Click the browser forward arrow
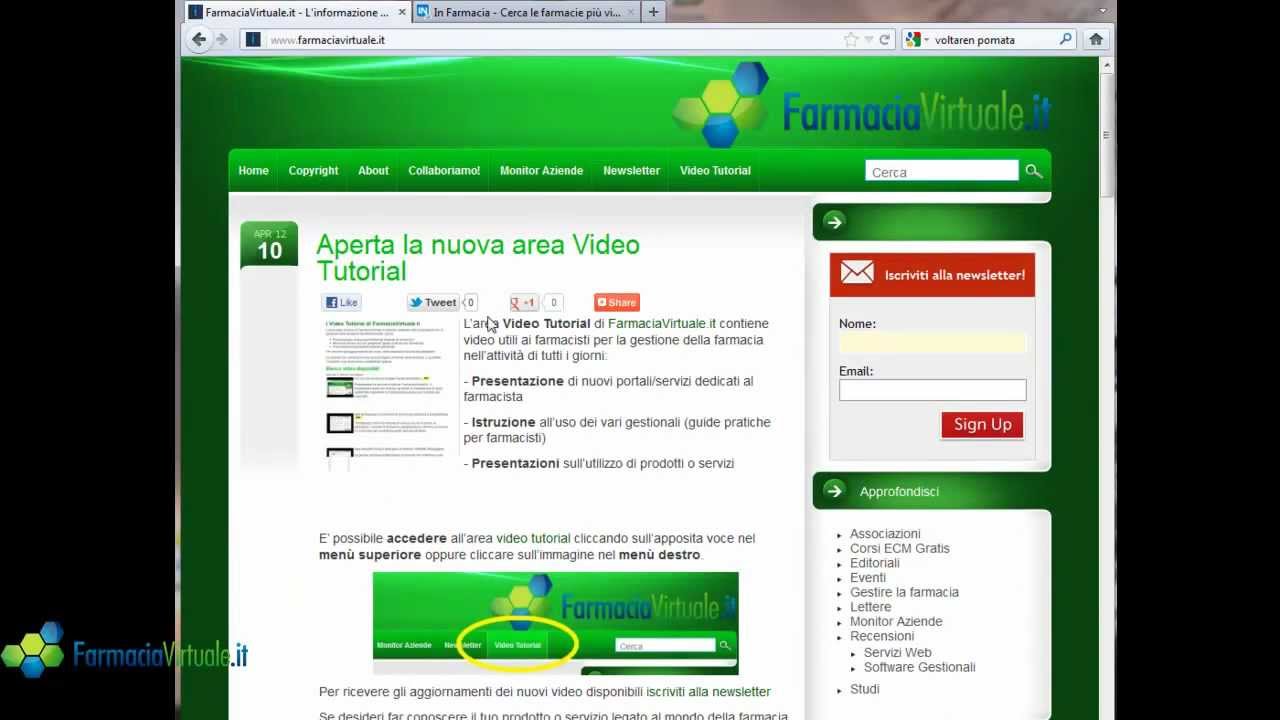Viewport: 1280px width, 720px height. tap(222, 39)
